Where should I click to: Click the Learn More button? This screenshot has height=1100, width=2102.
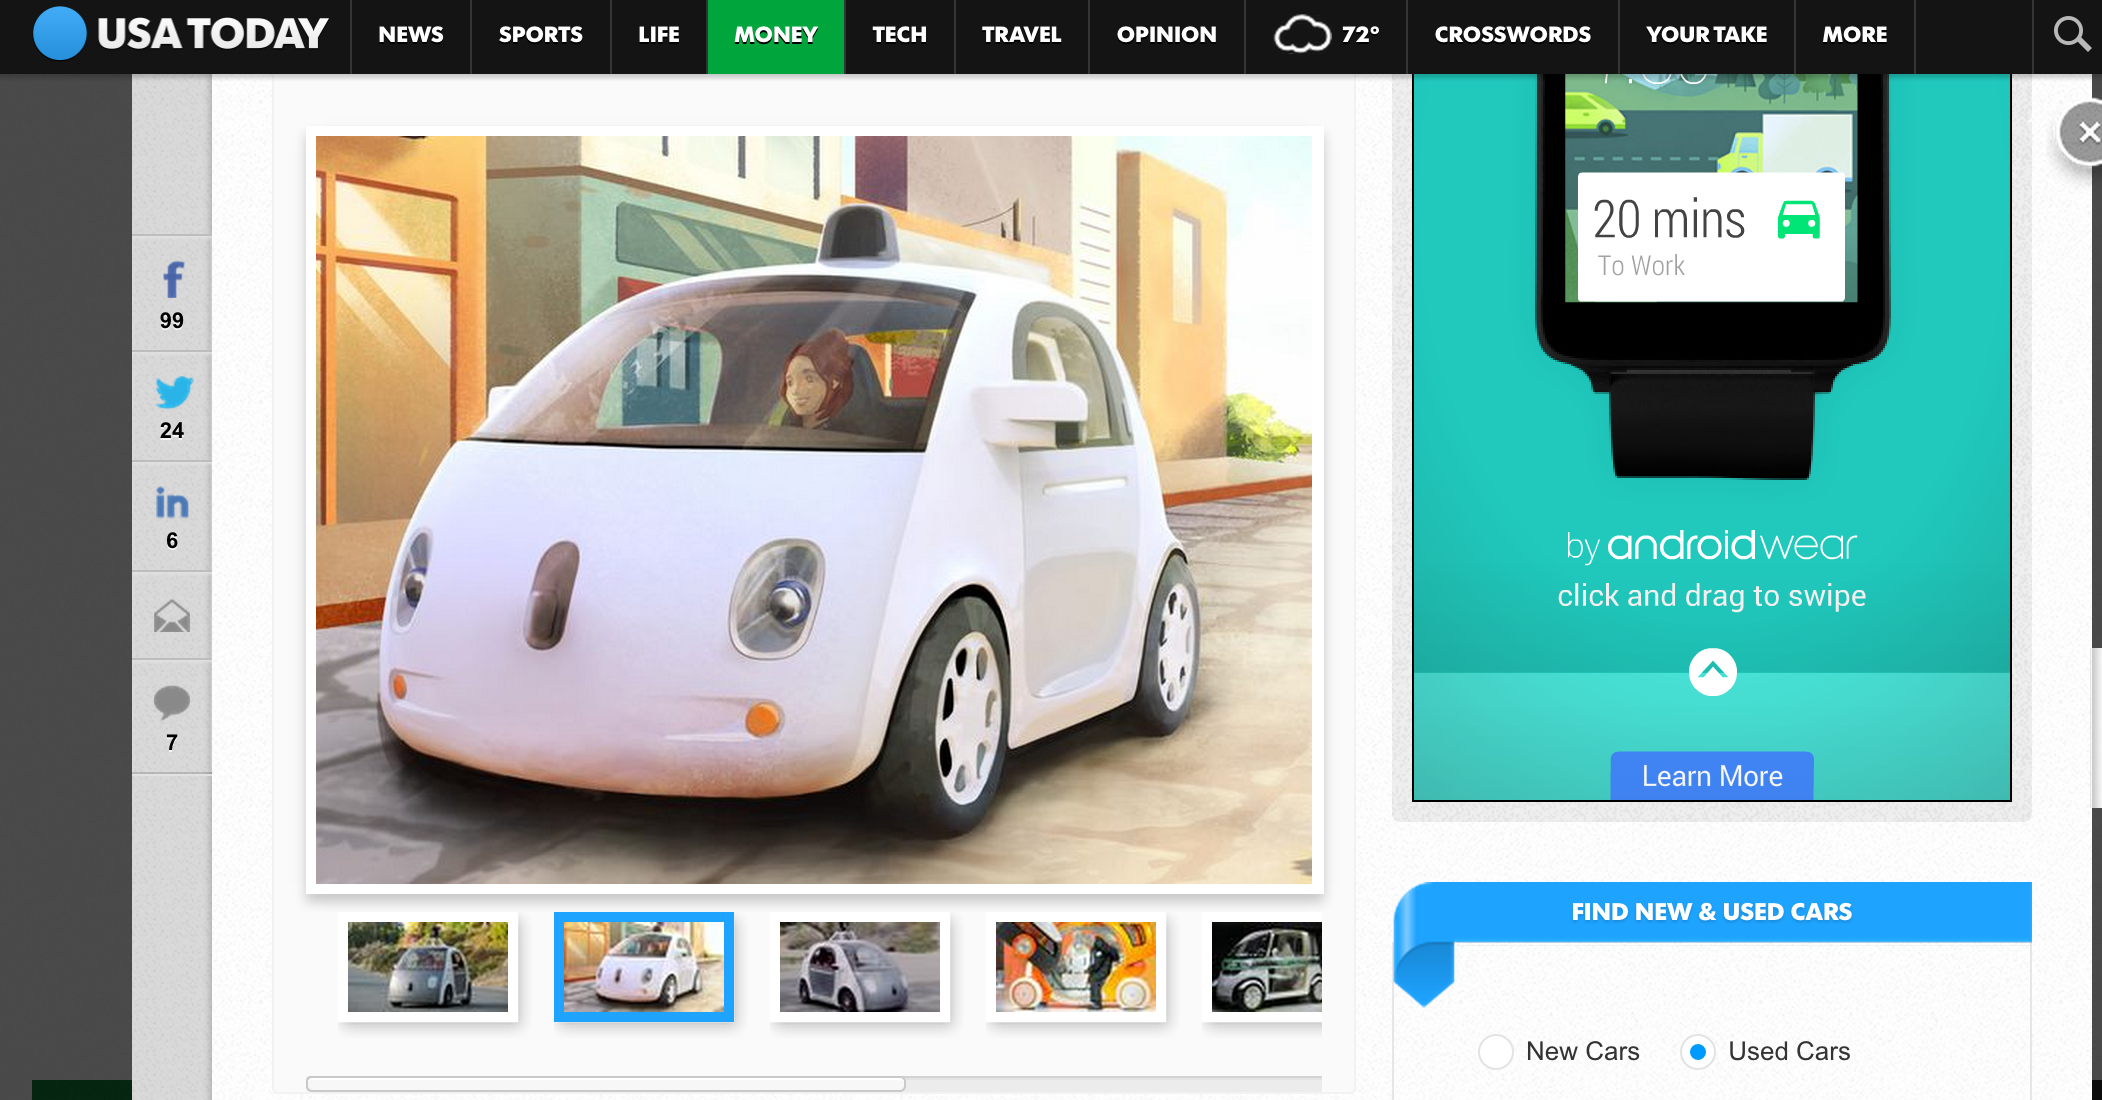click(x=1712, y=776)
